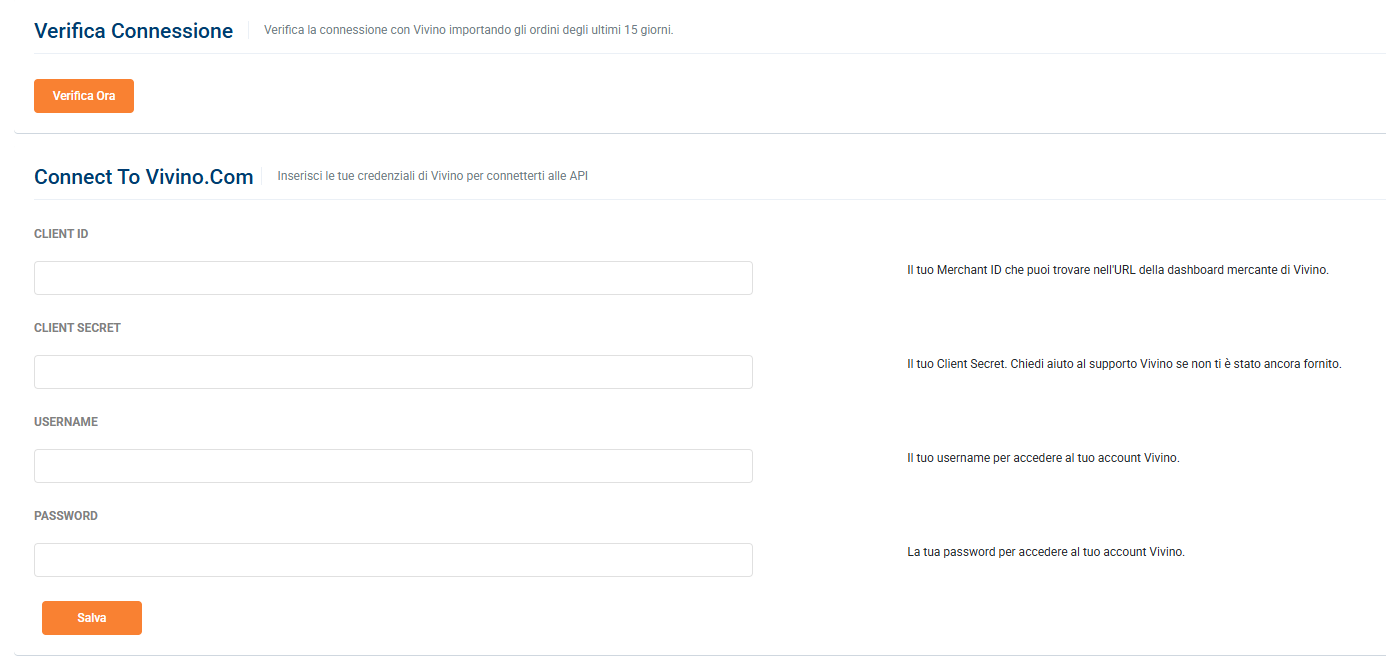The image size is (1386, 670).
Task: Select the Client Secret text box
Action: coord(393,372)
